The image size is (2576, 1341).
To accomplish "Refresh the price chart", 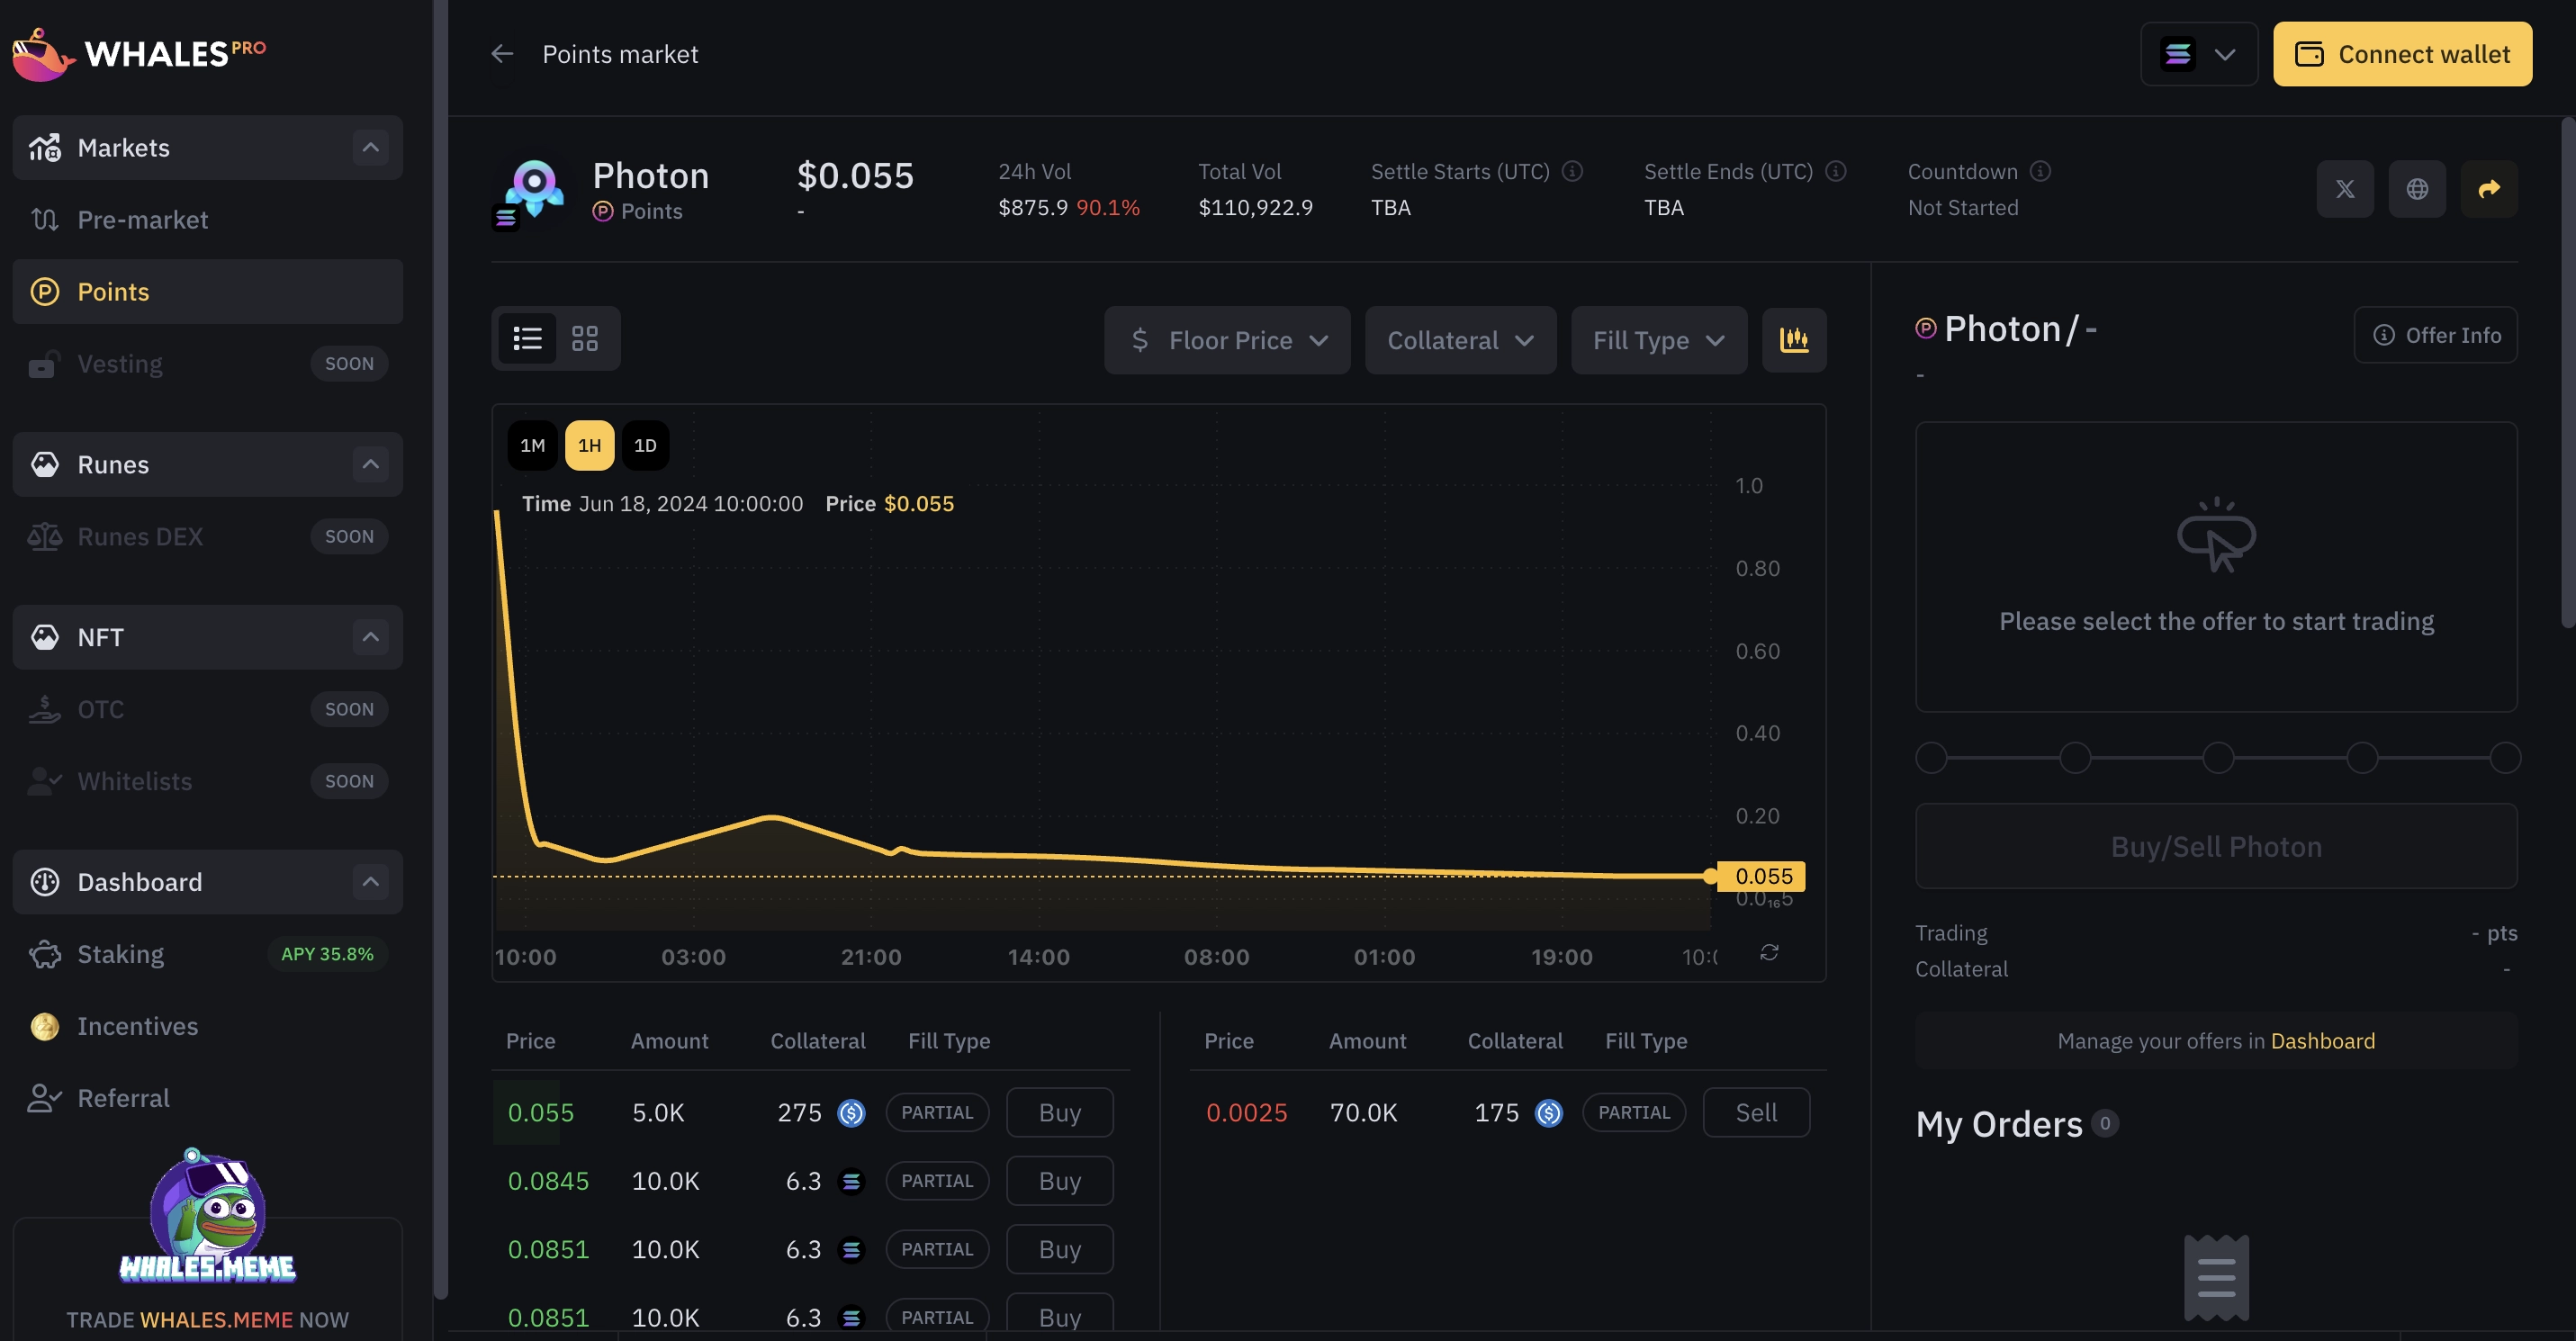I will (1769, 952).
